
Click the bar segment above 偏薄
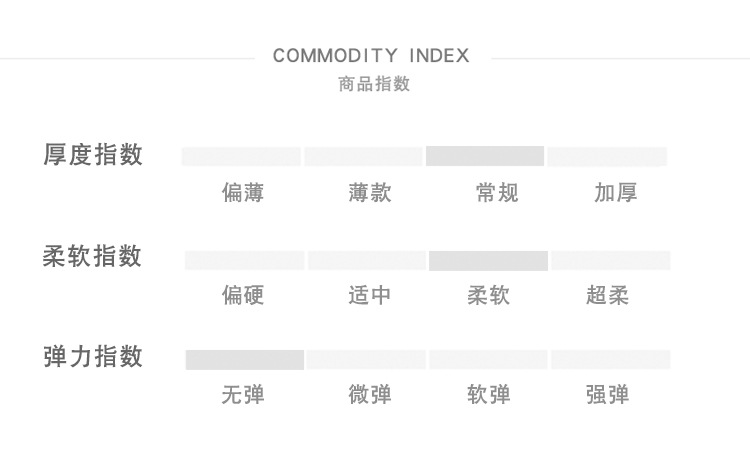click(x=241, y=156)
